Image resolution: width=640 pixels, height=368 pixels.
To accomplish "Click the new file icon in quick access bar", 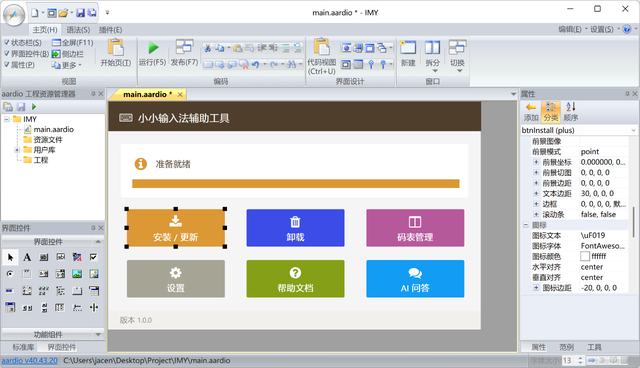I will click(35, 13).
